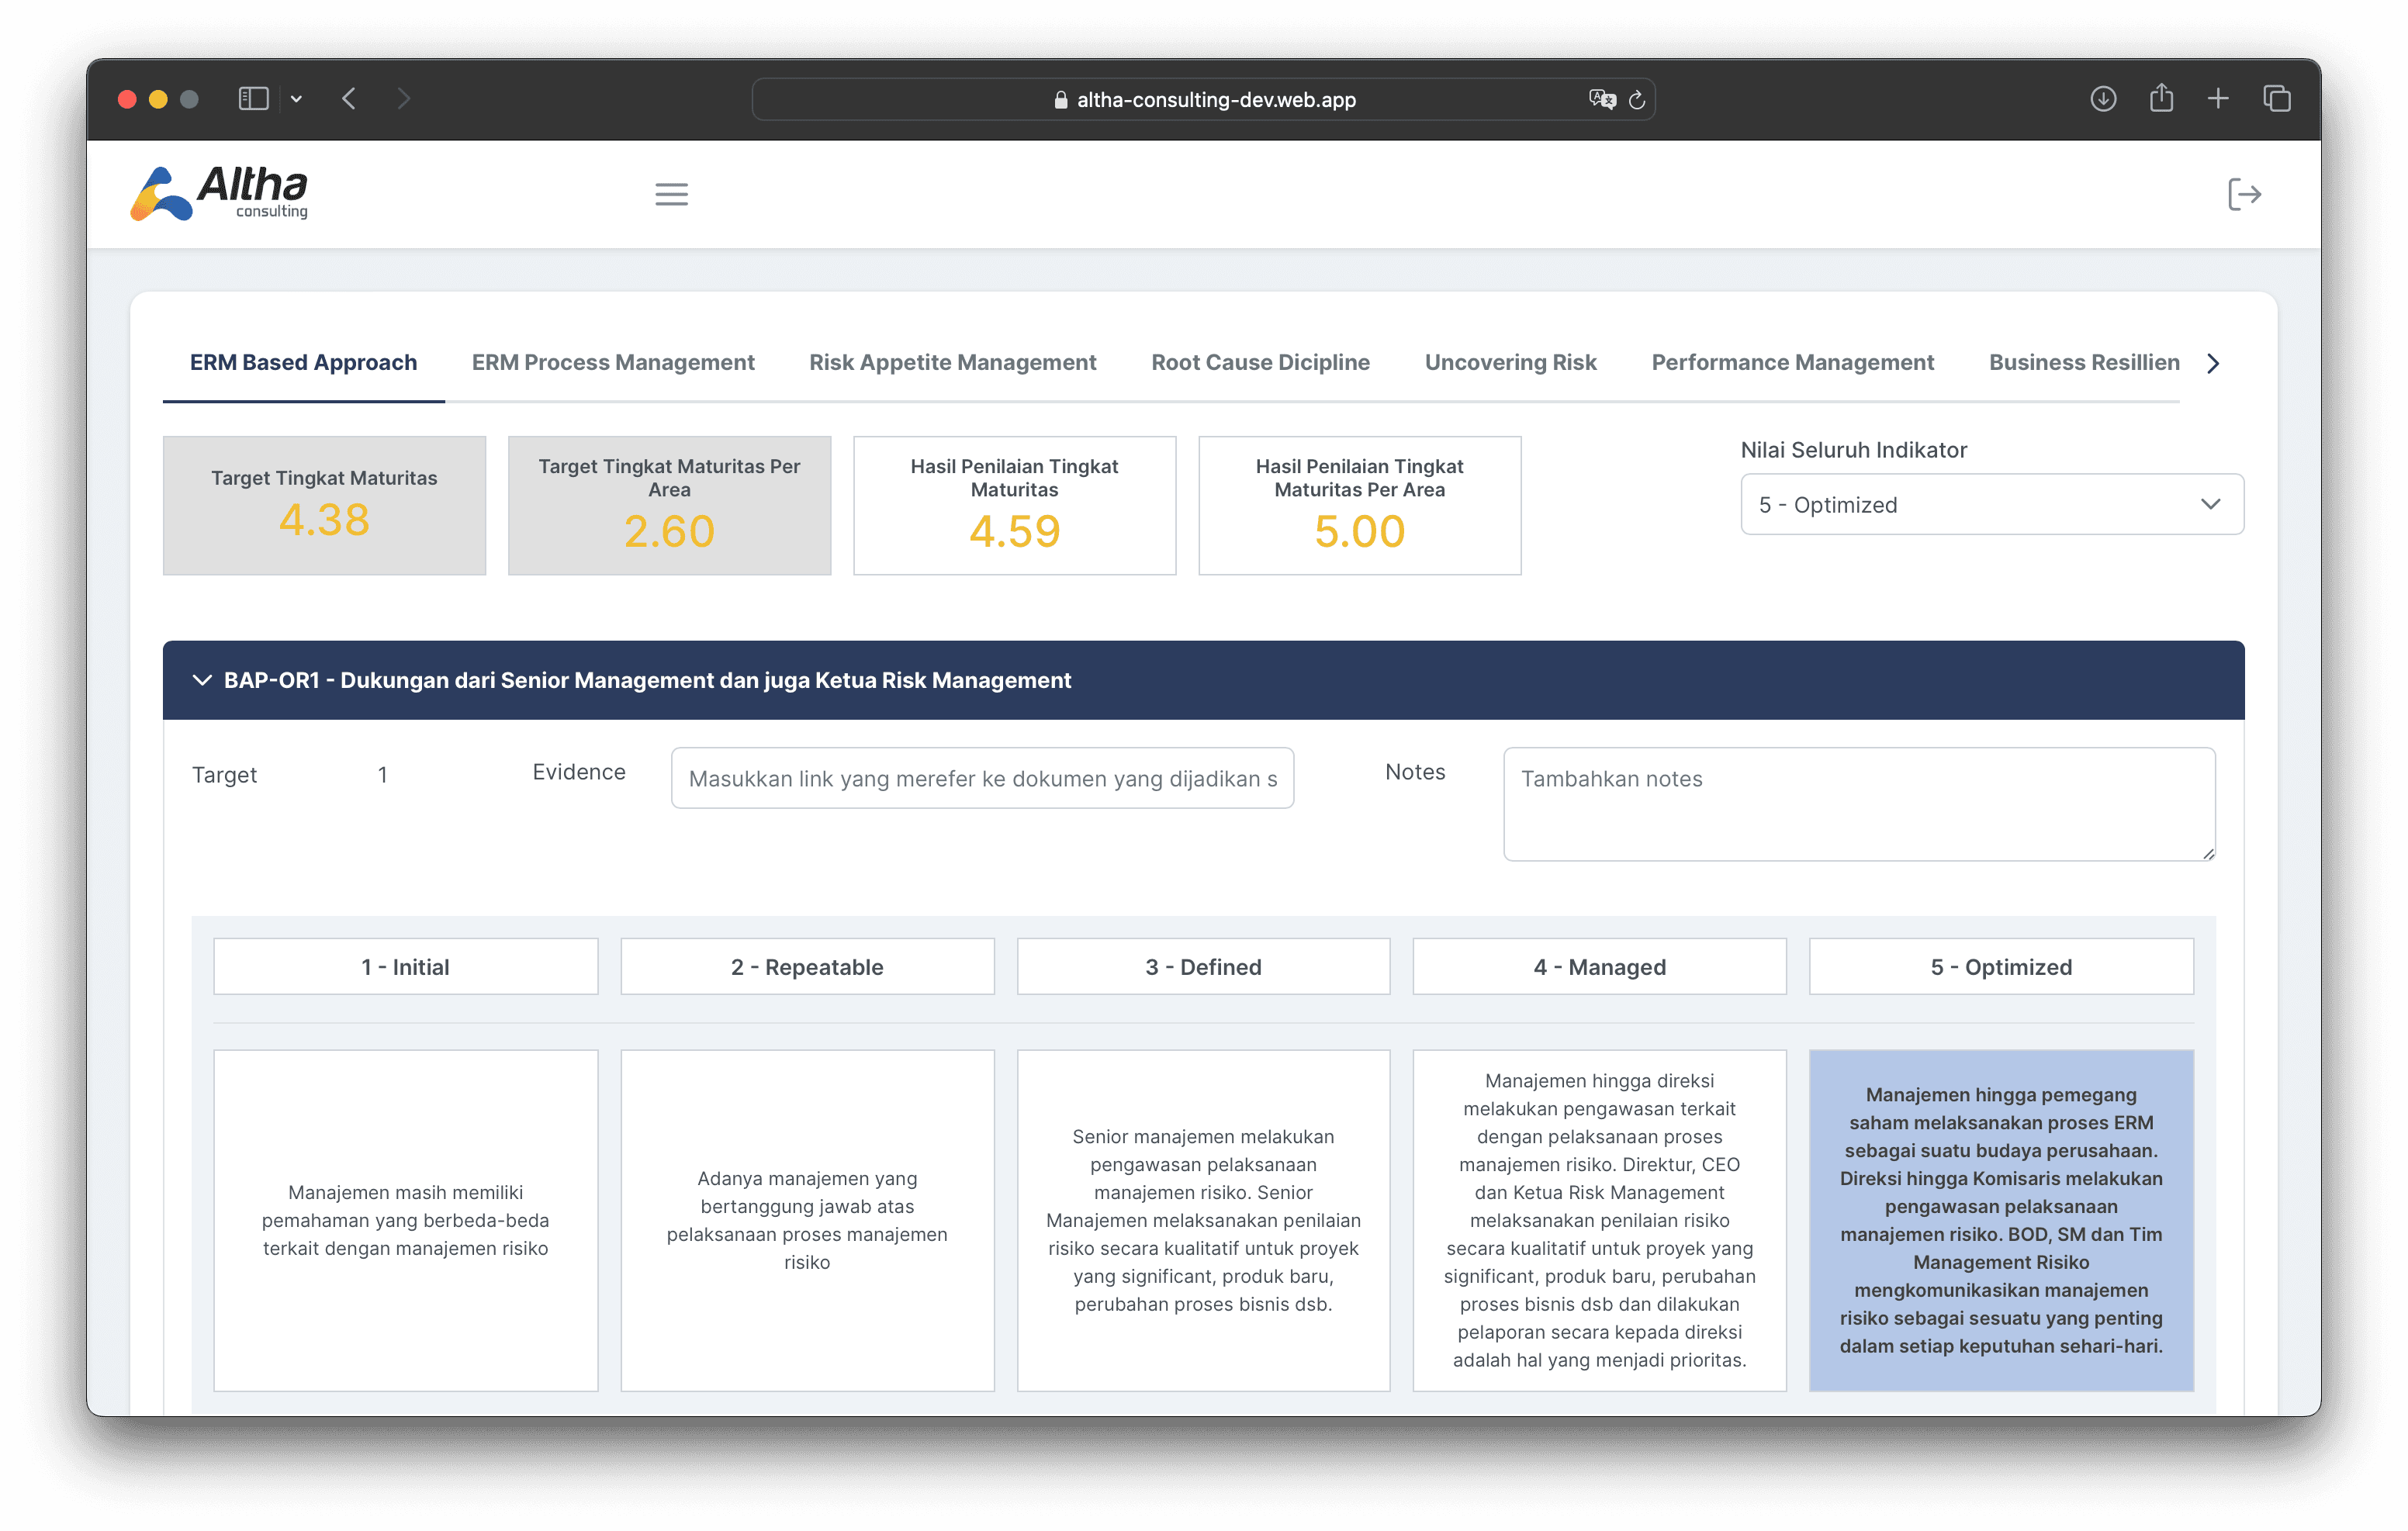Viewport: 2408px width, 1531px height.
Task: Select the 2 - Repeatable level header
Action: [807, 966]
